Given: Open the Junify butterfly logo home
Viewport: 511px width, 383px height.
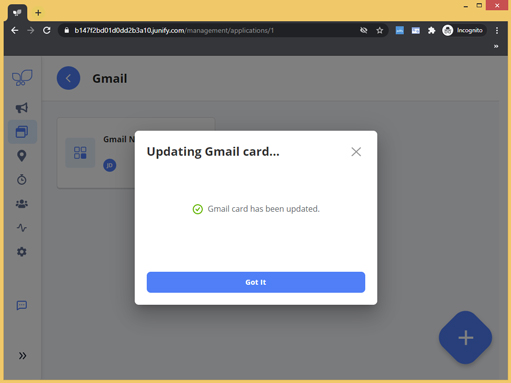Looking at the screenshot, I should click(22, 78).
